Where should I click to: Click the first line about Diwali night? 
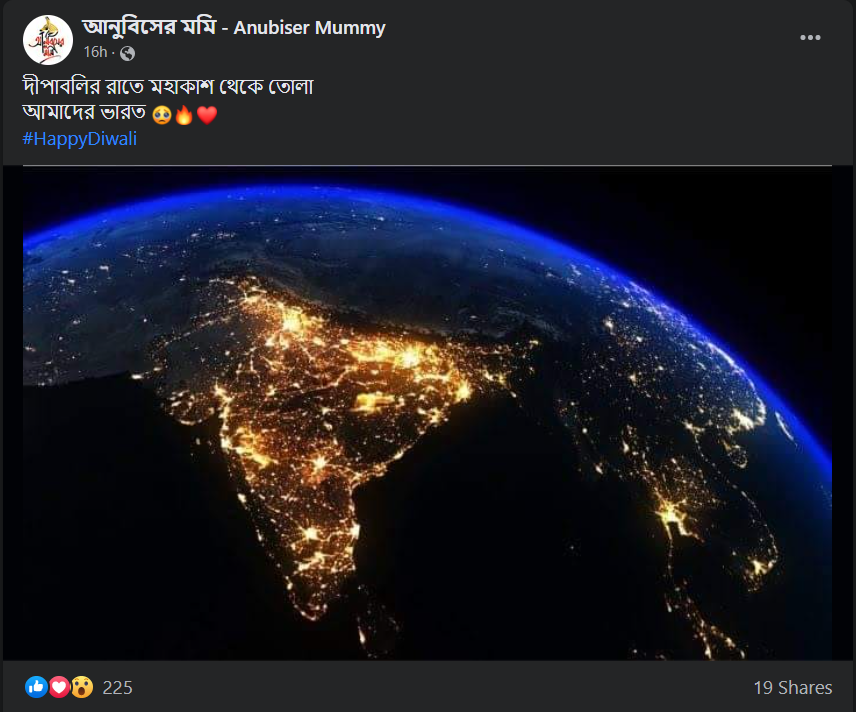(x=168, y=86)
